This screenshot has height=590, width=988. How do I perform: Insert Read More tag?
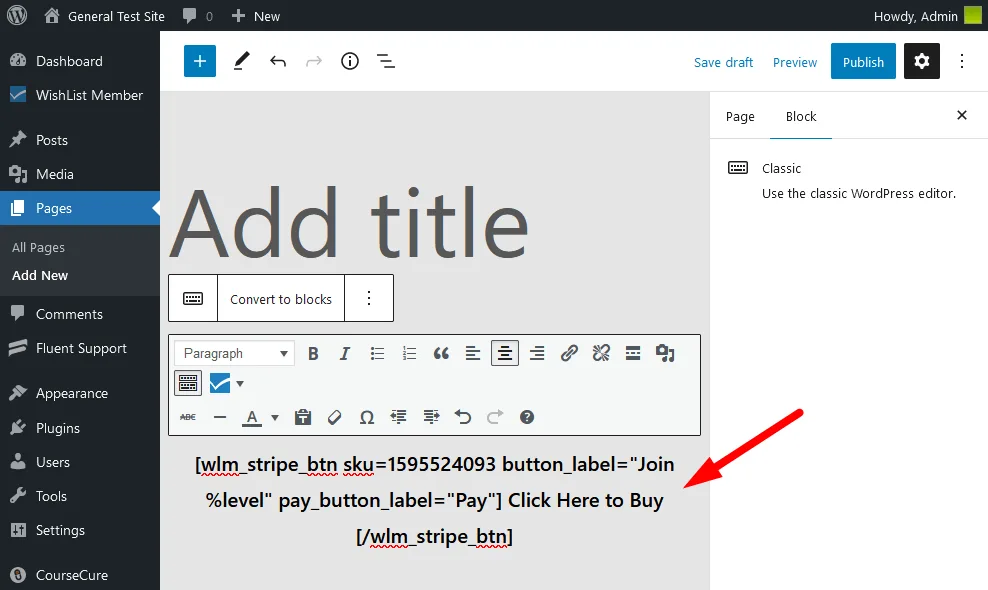tap(633, 354)
